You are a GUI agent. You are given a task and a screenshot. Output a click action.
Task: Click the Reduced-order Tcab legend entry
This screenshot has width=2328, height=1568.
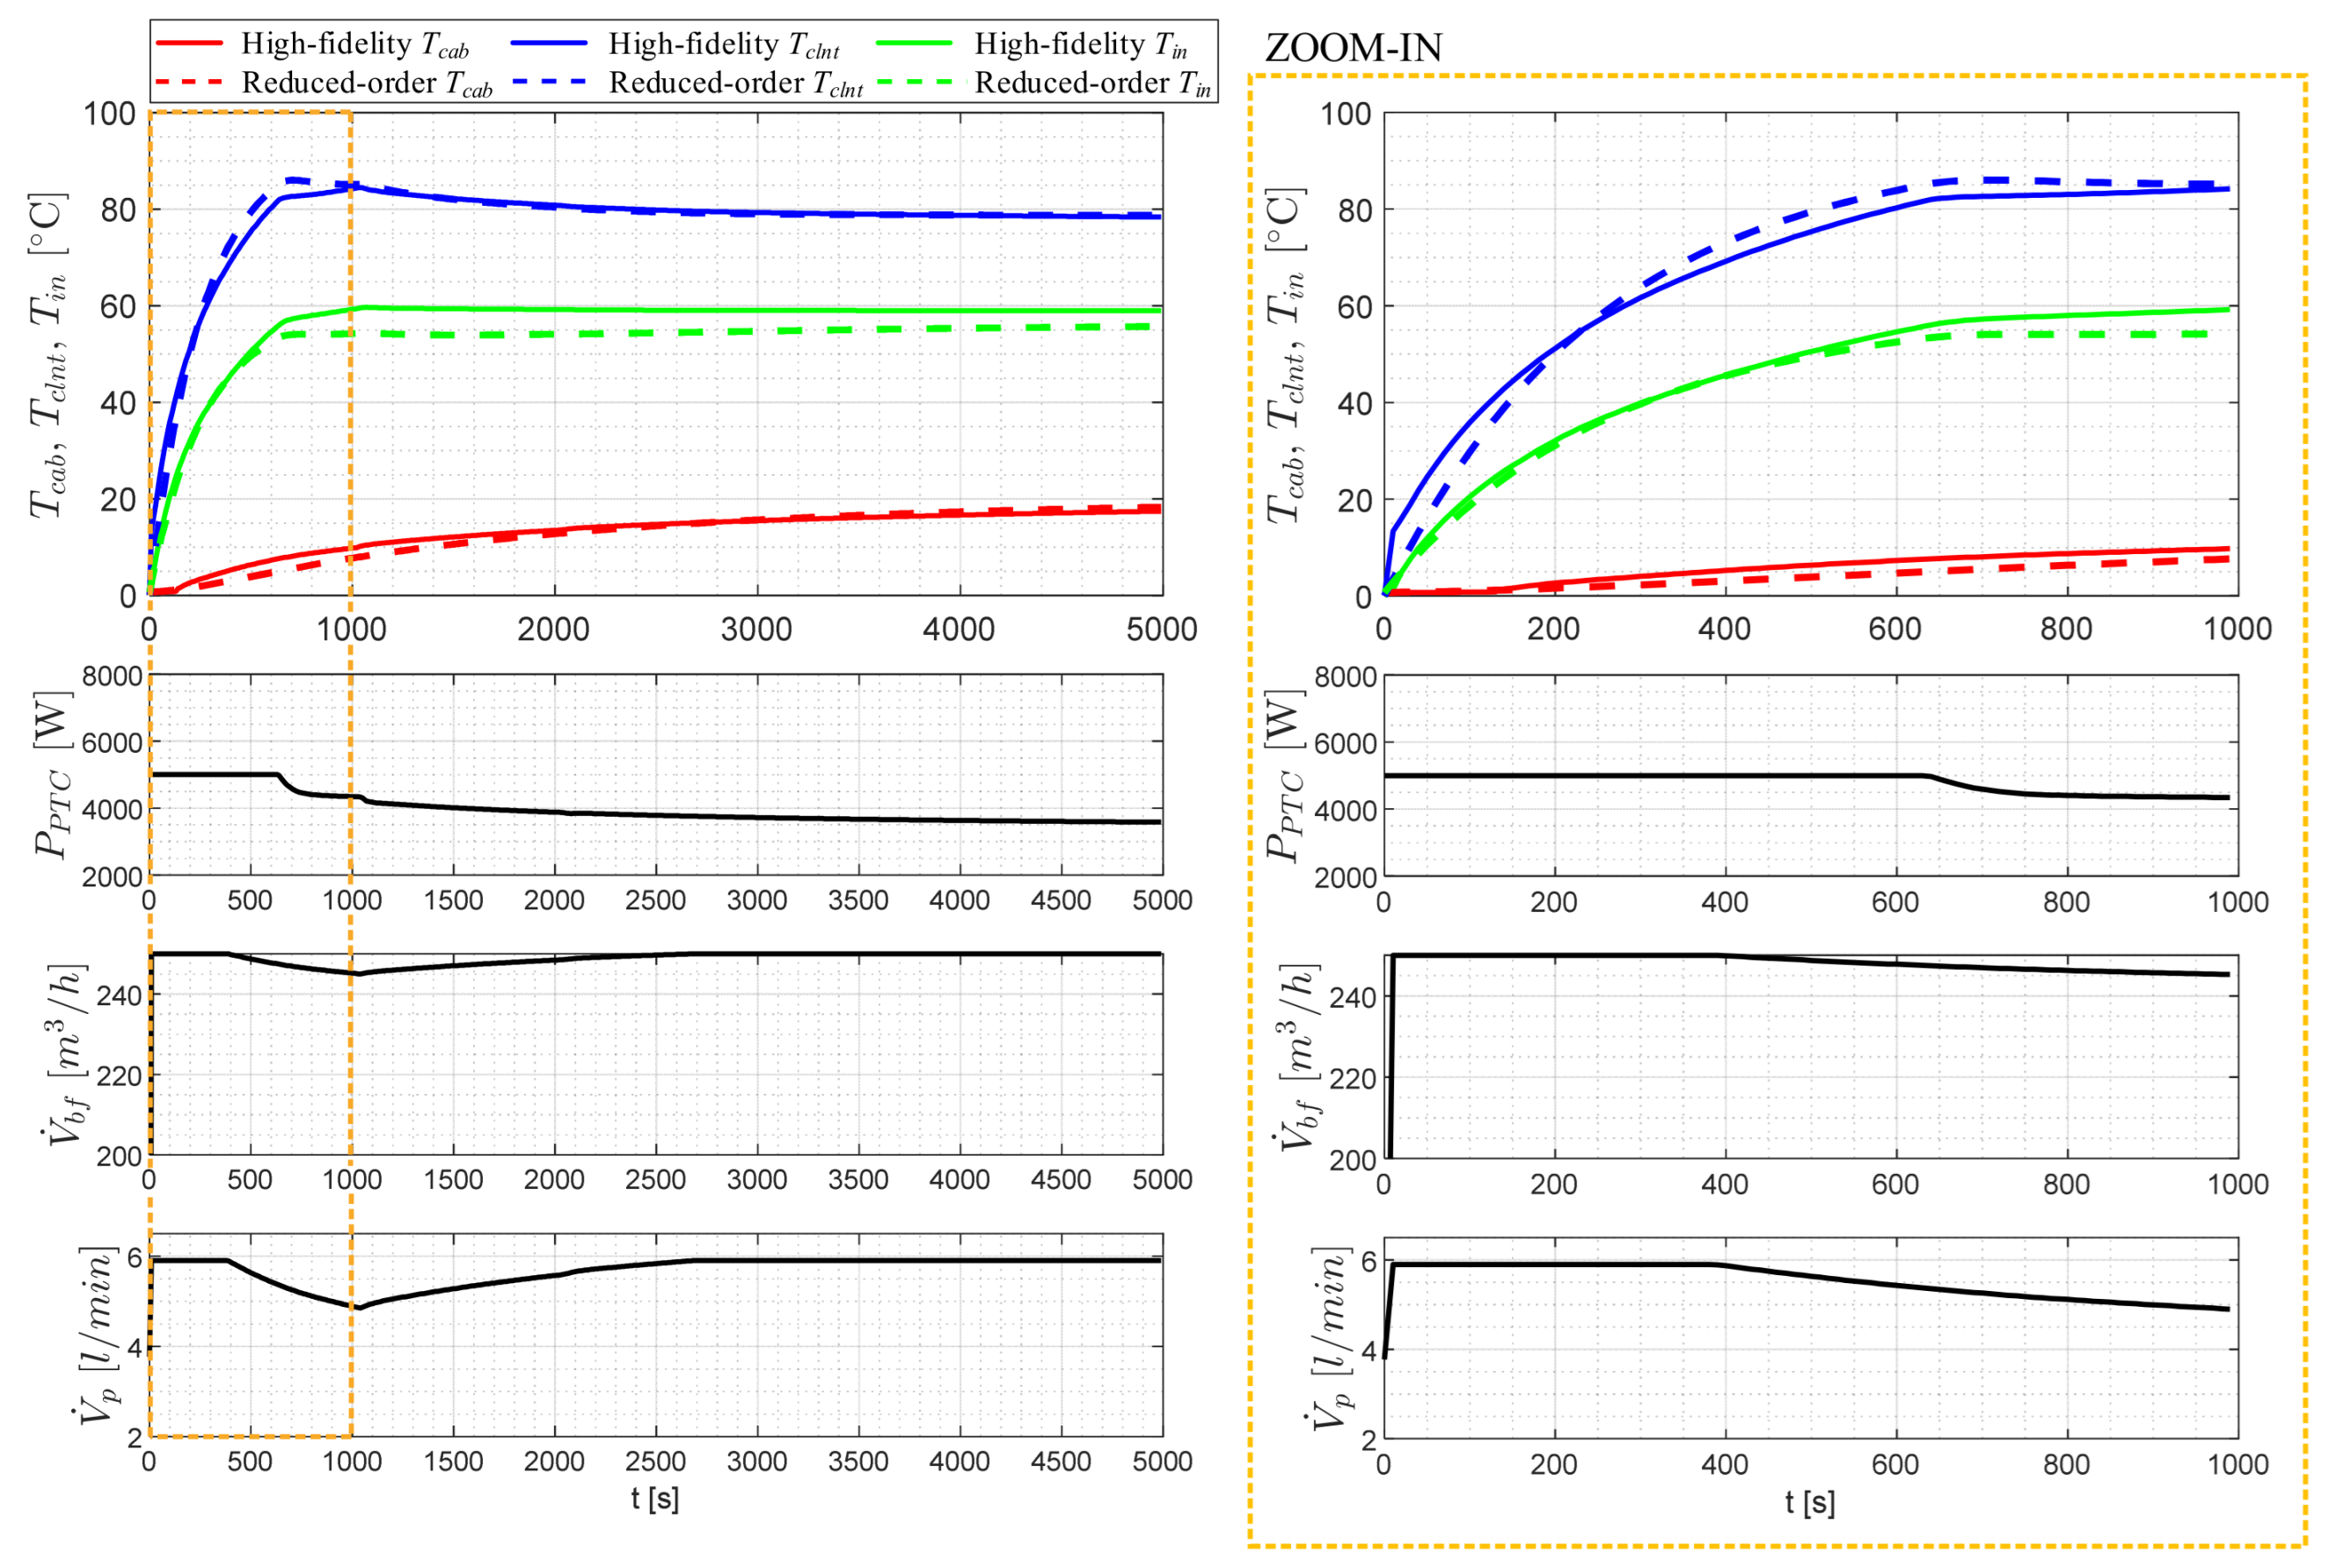(366, 83)
